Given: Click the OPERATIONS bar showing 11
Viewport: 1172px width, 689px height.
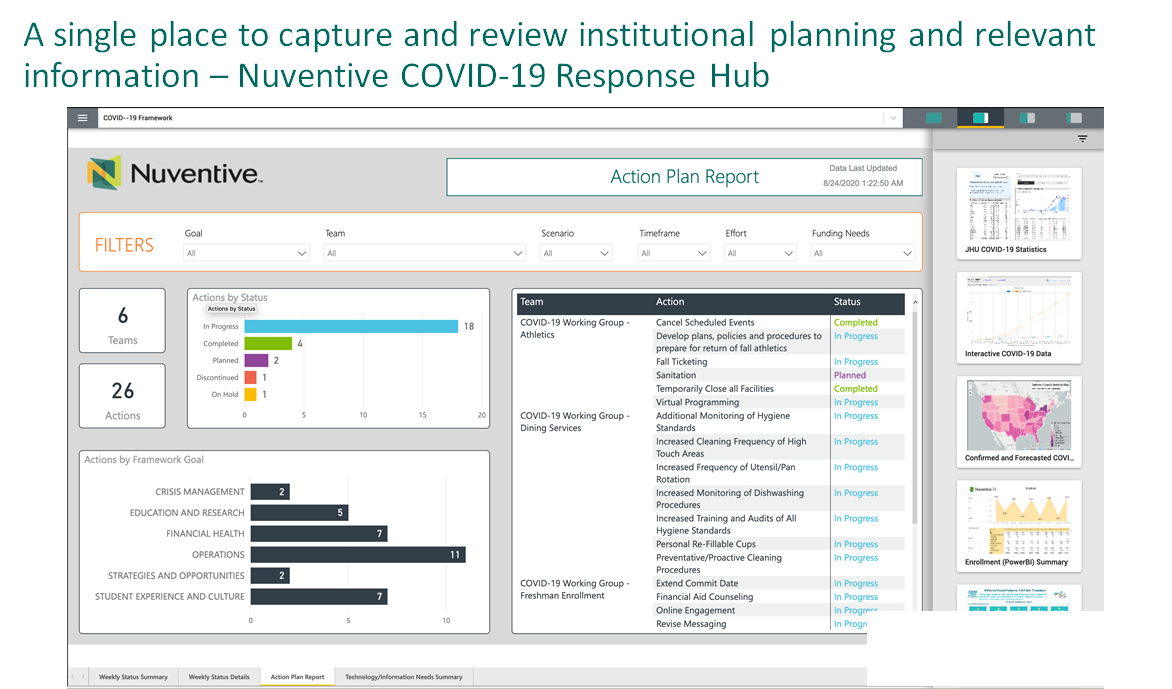Looking at the screenshot, I should pos(358,554).
